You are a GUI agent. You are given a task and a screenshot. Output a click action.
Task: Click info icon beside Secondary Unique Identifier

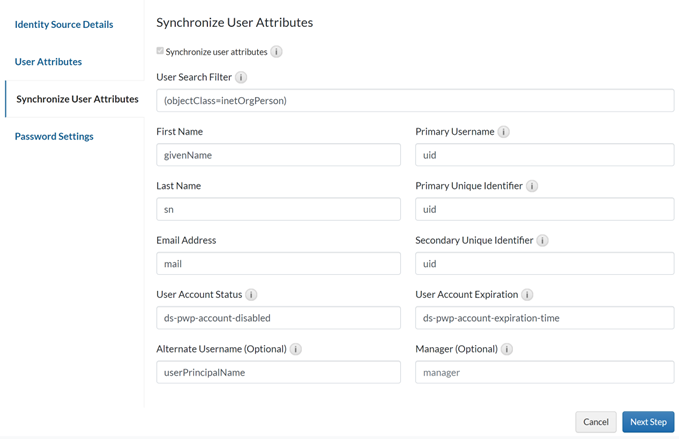tap(542, 241)
